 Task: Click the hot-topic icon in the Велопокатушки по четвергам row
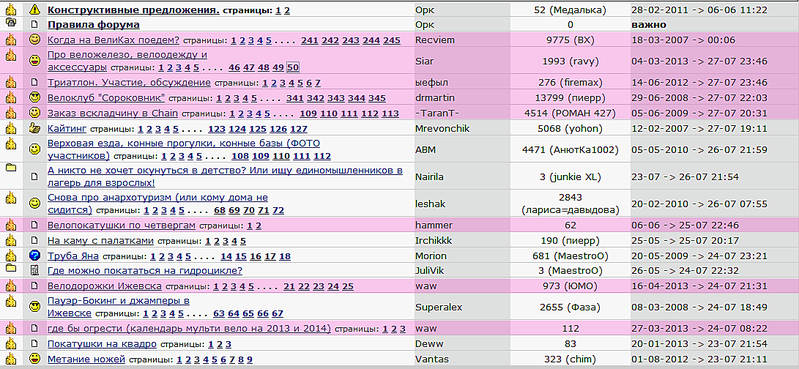10,224
